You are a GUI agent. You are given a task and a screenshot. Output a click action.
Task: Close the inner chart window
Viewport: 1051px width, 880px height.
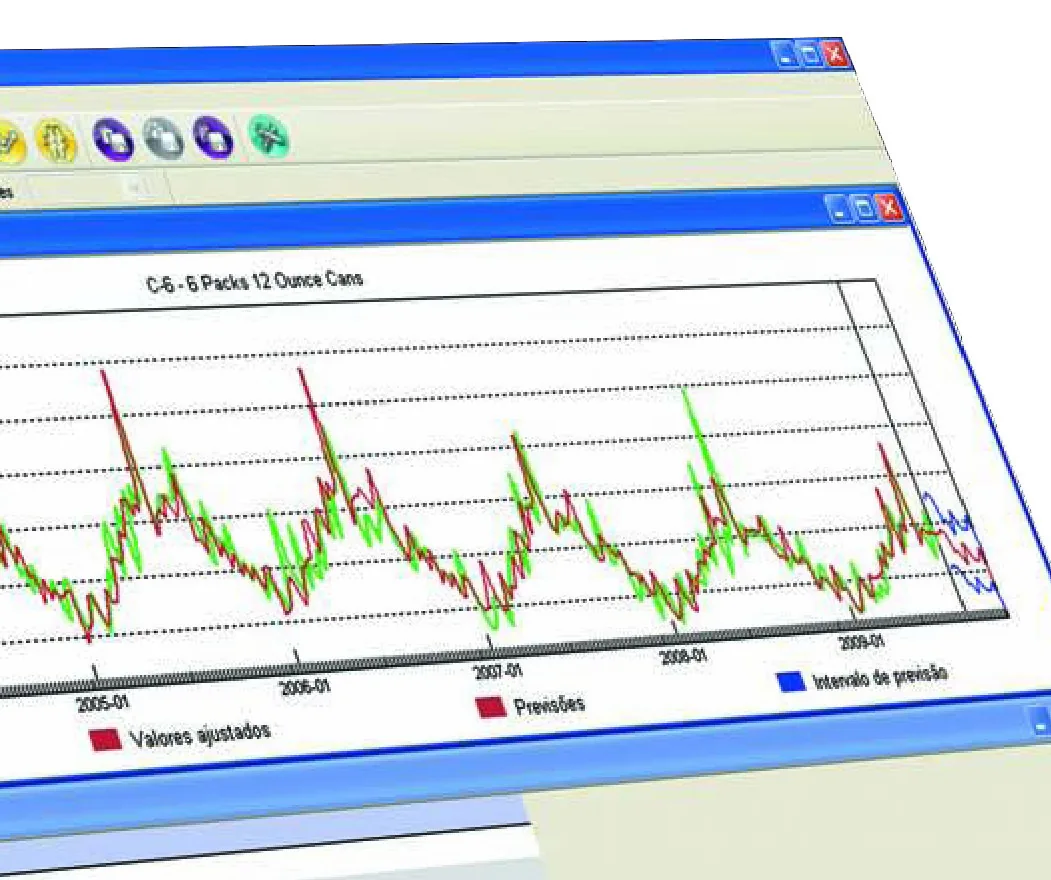point(890,207)
